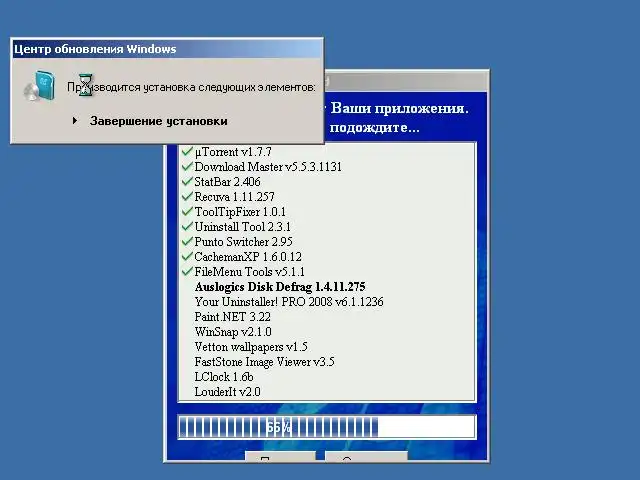Select the FileMenu Tools v5.1.1 entry

249,271
